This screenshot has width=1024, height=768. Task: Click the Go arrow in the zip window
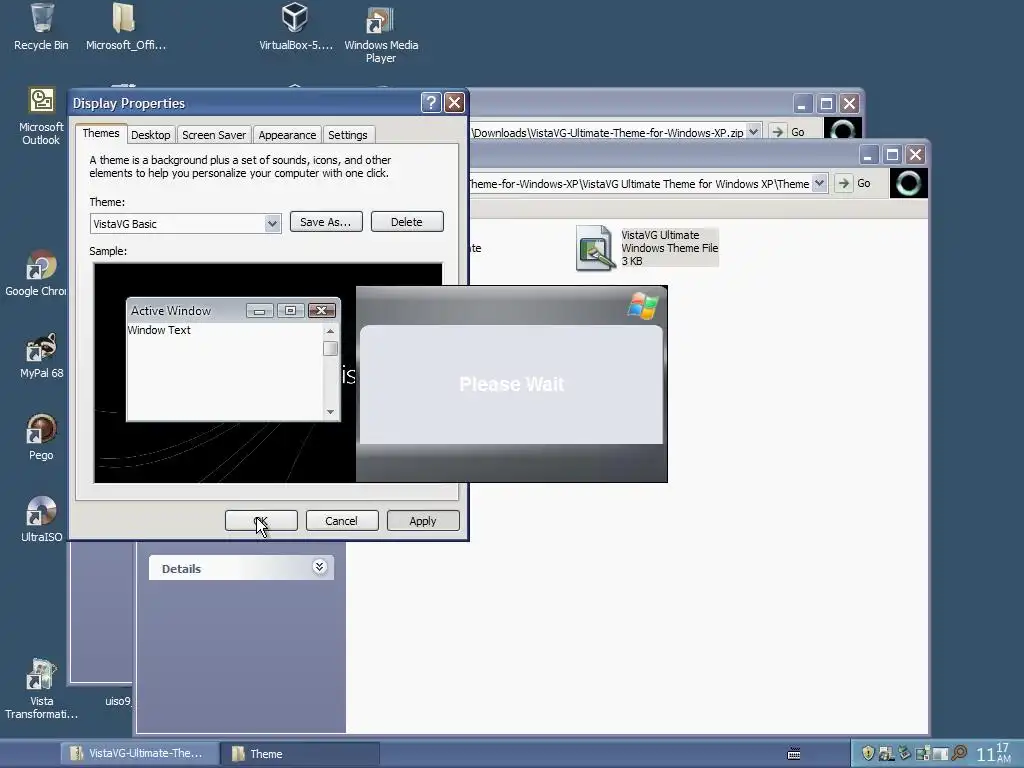(x=777, y=132)
